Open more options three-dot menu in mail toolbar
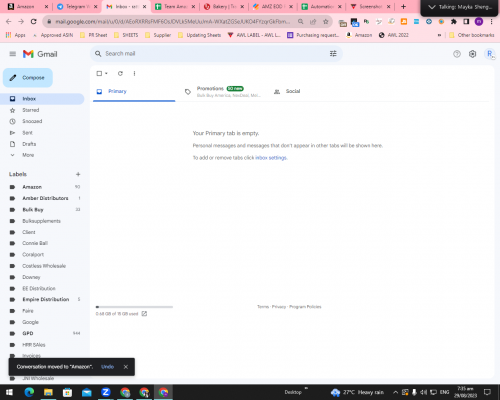The image size is (500, 400). pos(134,73)
